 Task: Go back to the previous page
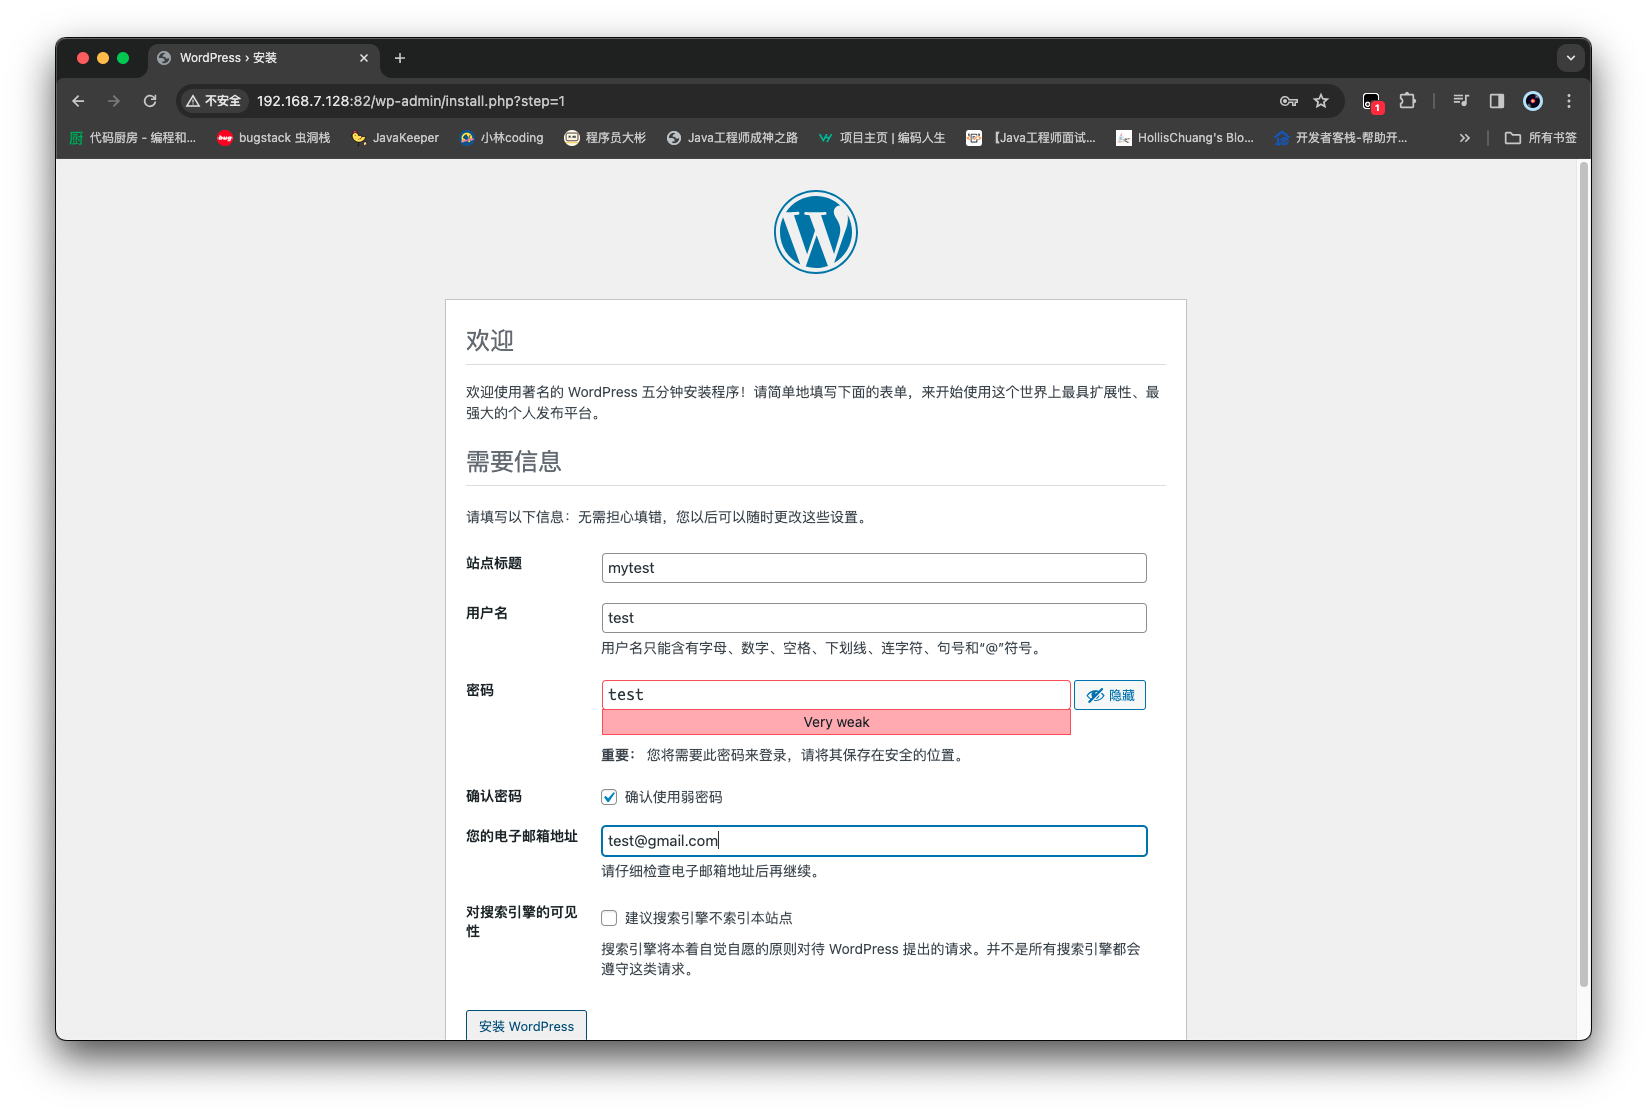78,101
